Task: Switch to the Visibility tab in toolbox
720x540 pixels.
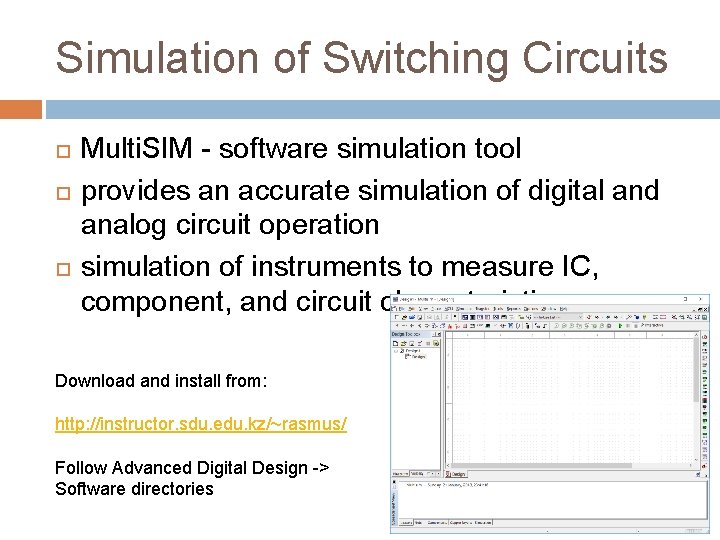Action: tap(417, 474)
